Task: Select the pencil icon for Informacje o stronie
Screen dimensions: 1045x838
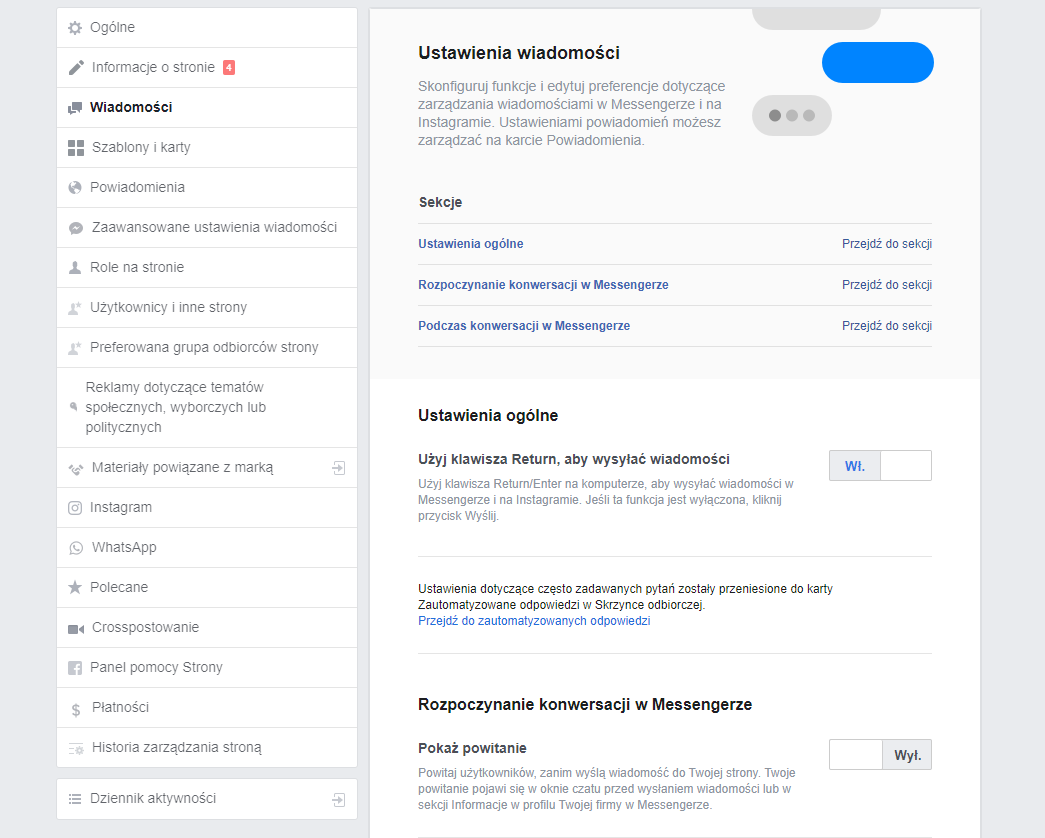Action: point(75,67)
